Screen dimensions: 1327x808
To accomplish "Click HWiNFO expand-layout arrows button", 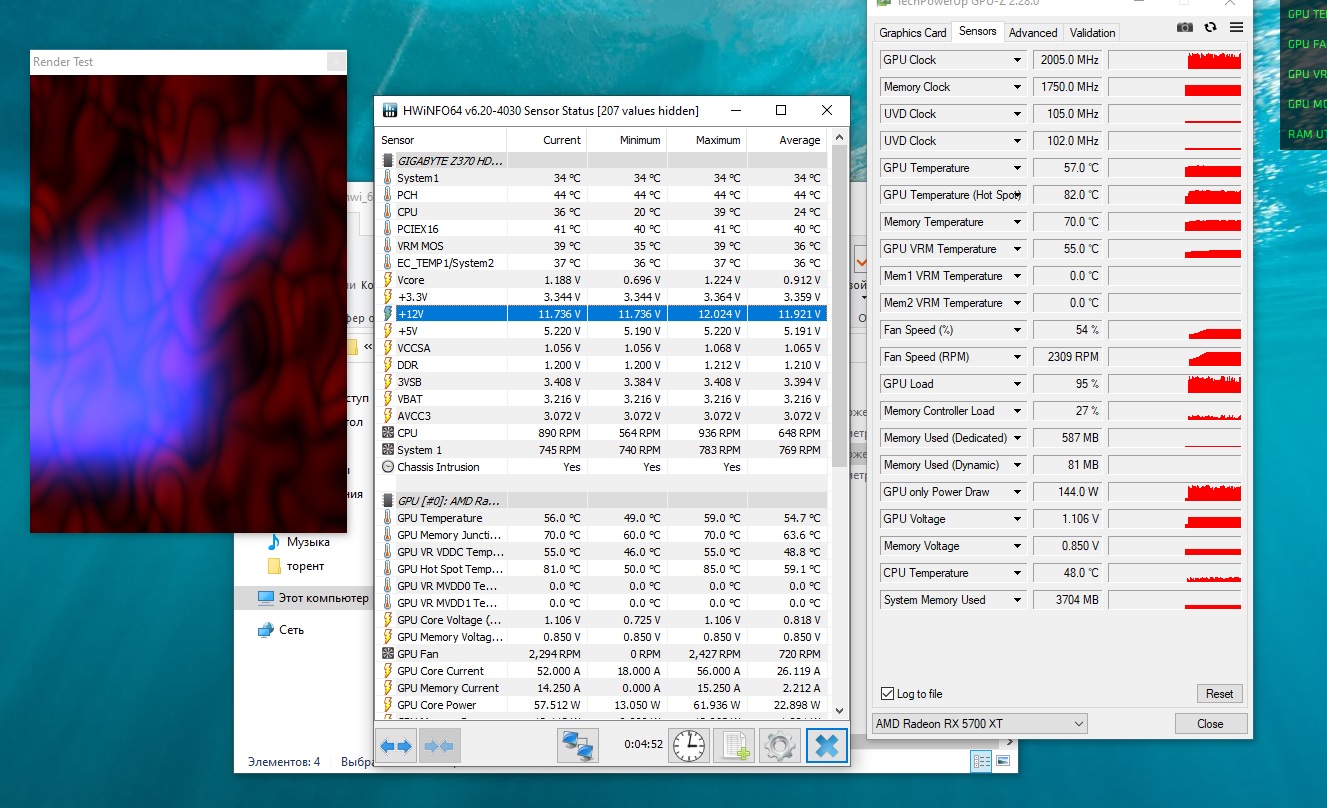I will pos(396,746).
